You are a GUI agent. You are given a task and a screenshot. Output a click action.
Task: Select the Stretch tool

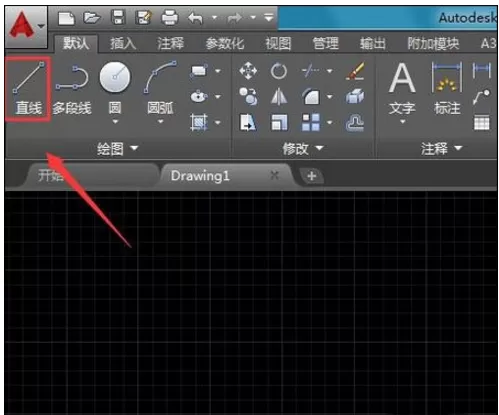(248, 122)
